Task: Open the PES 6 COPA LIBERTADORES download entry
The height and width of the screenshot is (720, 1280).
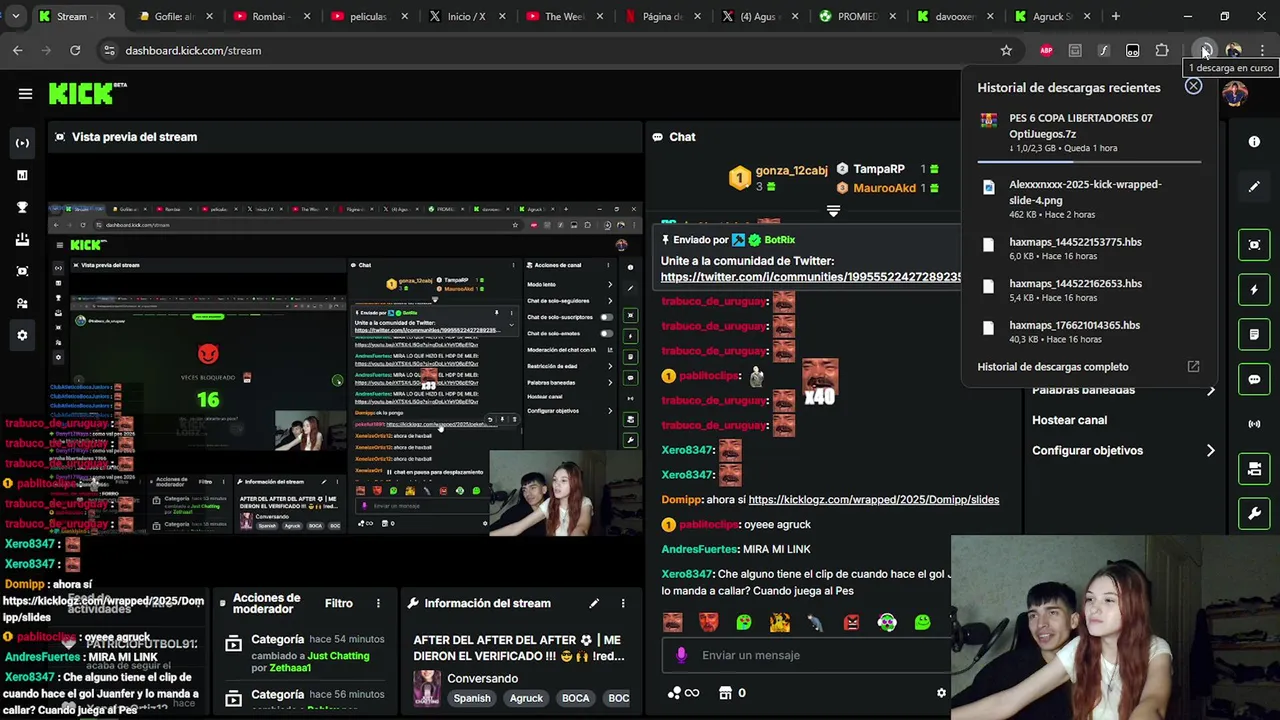Action: pyautogui.click(x=1088, y=134)
